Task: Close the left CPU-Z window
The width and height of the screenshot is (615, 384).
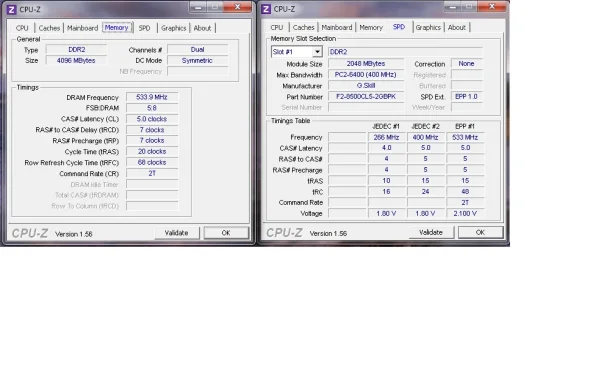Action: point(238,7)
